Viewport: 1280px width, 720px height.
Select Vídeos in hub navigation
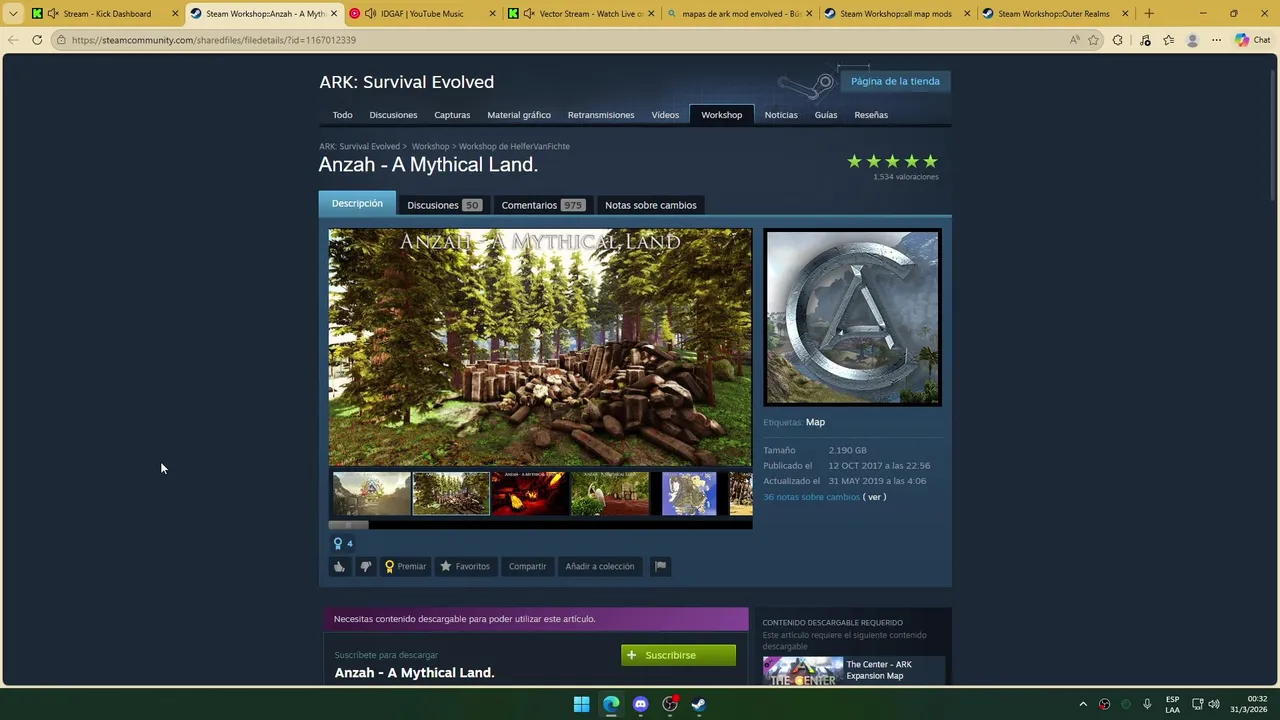[x=665, y=115]
